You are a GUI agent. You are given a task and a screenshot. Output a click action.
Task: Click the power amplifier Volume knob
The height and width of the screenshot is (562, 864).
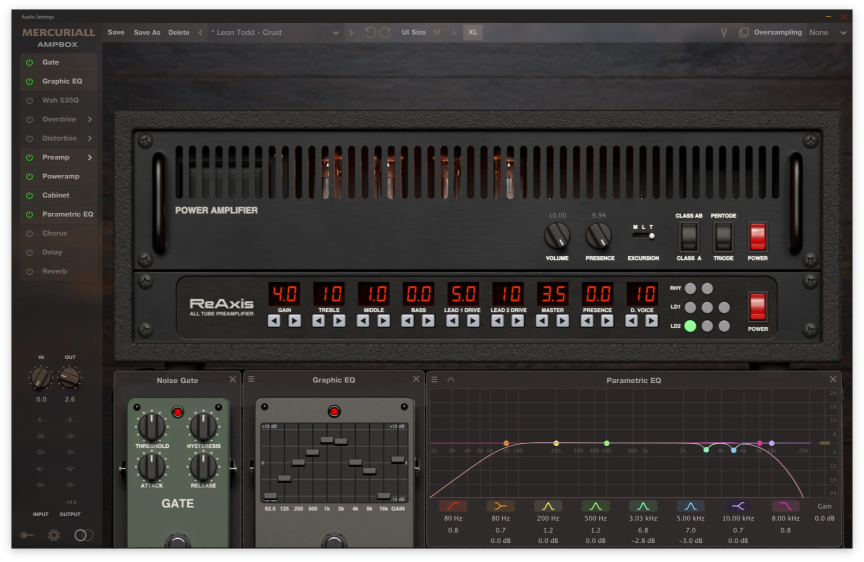[557, 235]
